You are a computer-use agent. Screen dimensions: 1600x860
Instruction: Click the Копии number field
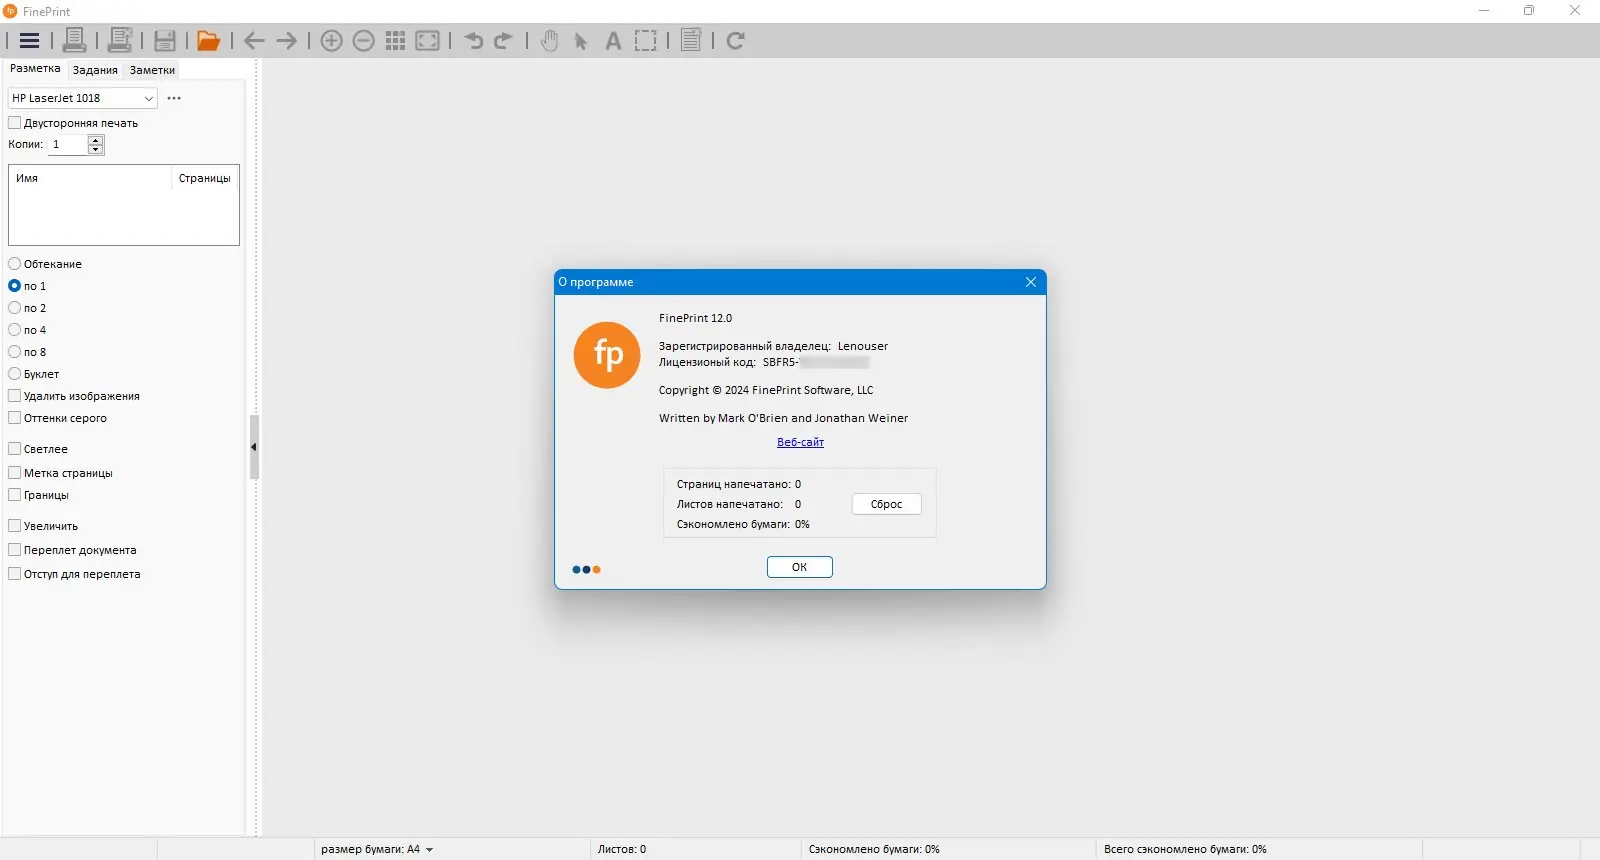(68, 145)
